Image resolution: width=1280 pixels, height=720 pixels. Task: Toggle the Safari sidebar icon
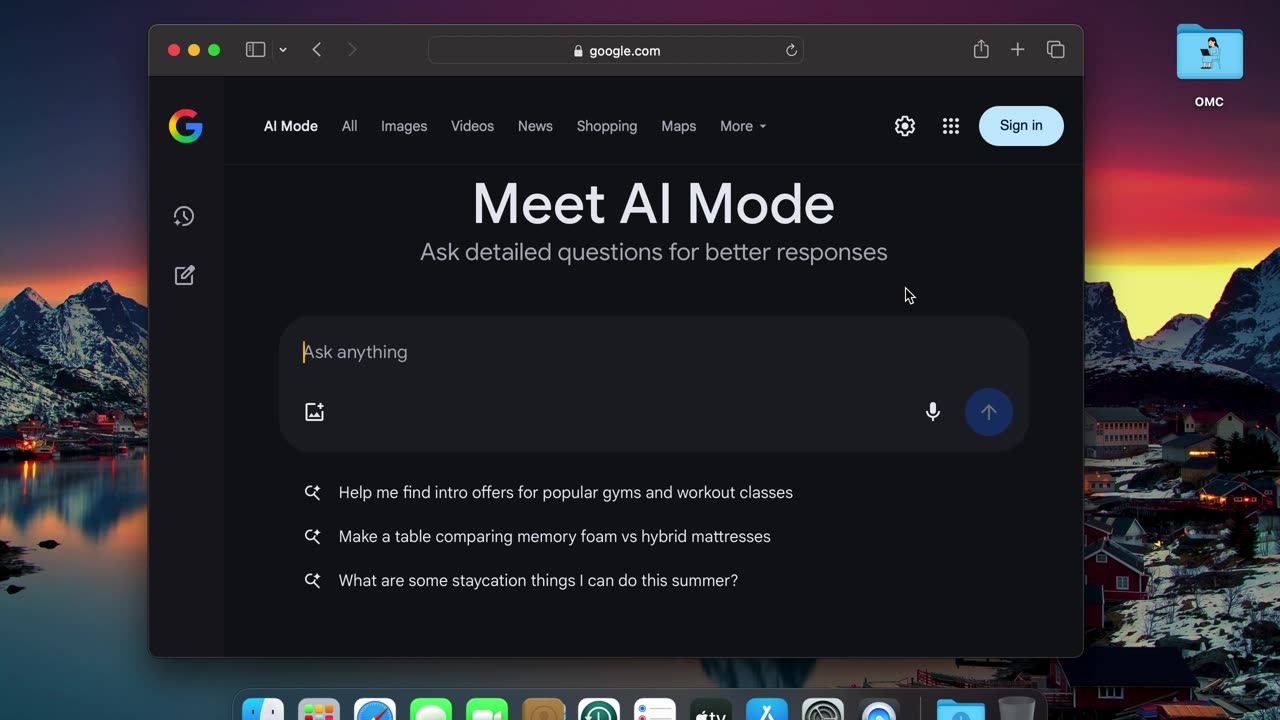click(256, 50)
